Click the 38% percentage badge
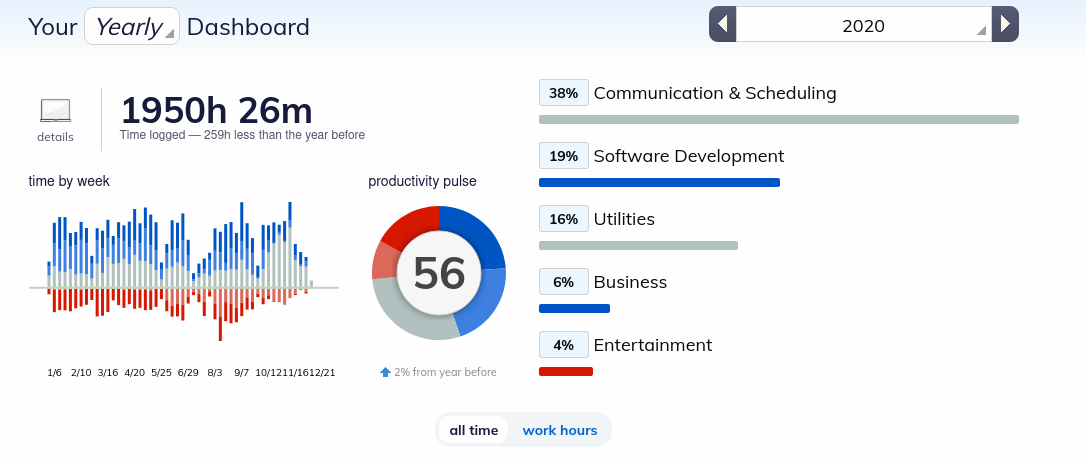1086x465 pixels. pyautogui.click(x=564, y=93)
